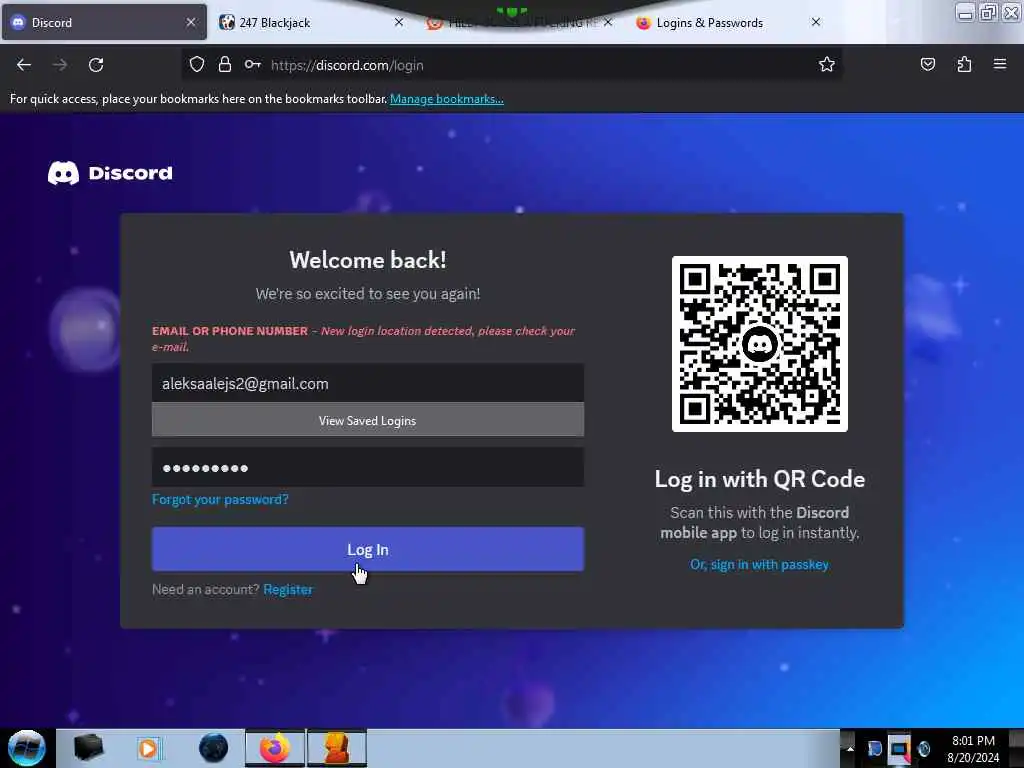The image size is (1024, 768).
Task: Open tracking protection shield icon
Action: (197, 65)
